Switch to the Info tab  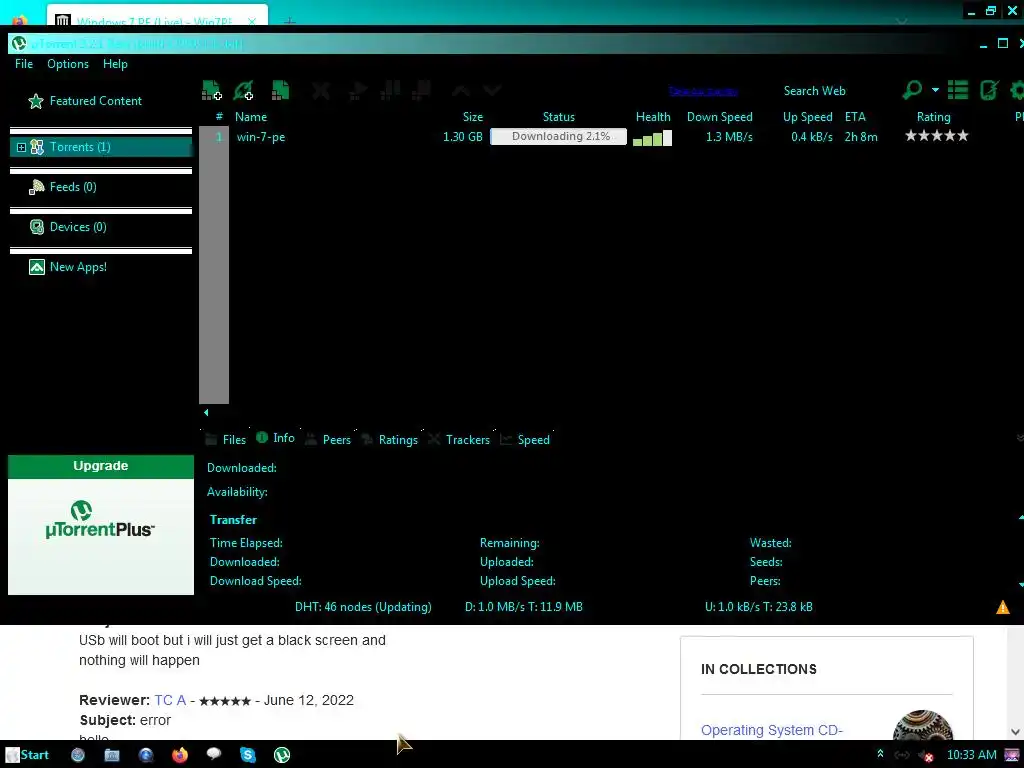click(276, 438)
